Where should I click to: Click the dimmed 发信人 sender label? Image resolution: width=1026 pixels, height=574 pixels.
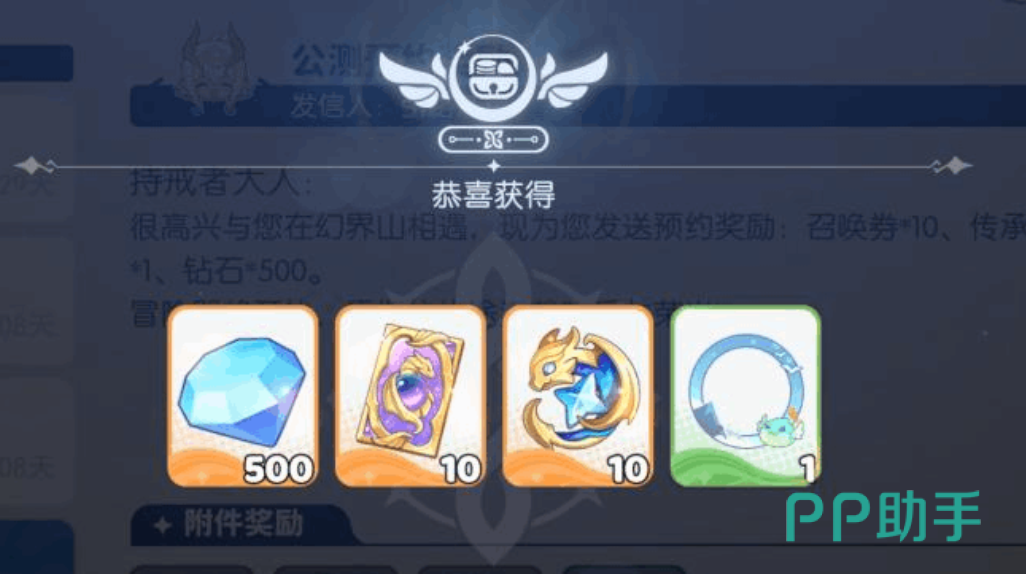tap(331, 106)
